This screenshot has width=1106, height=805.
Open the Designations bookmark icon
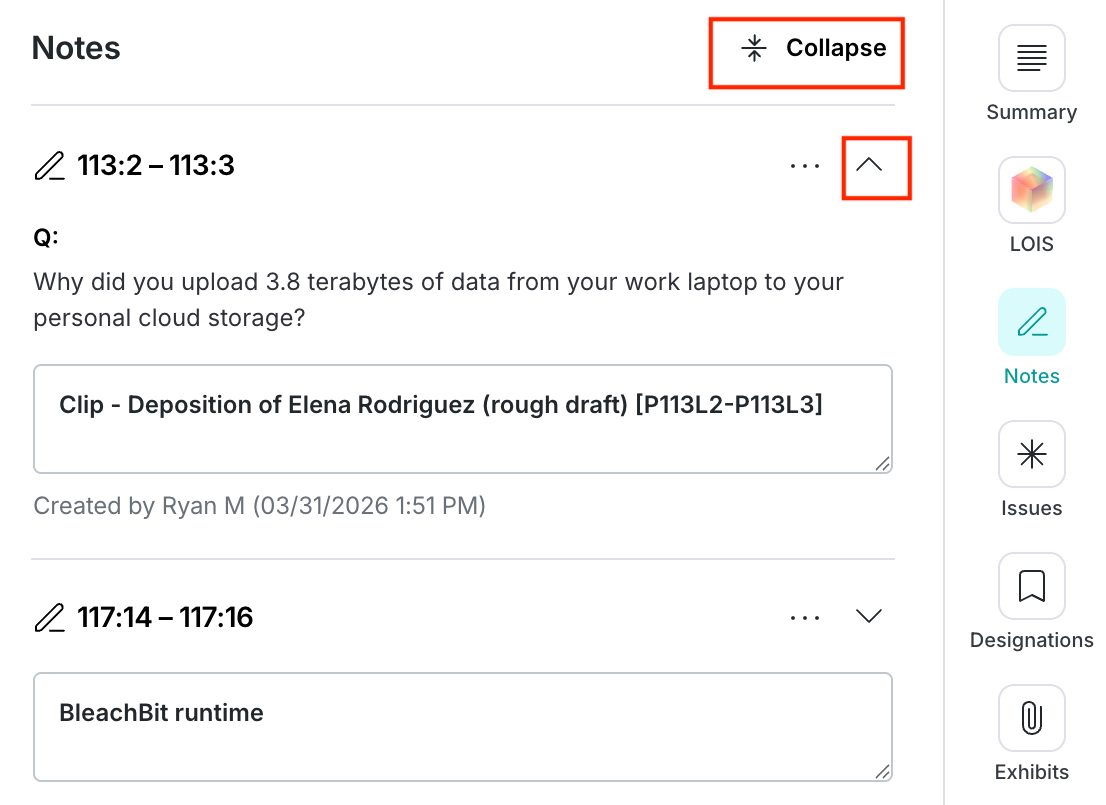tap(1031, 586)
